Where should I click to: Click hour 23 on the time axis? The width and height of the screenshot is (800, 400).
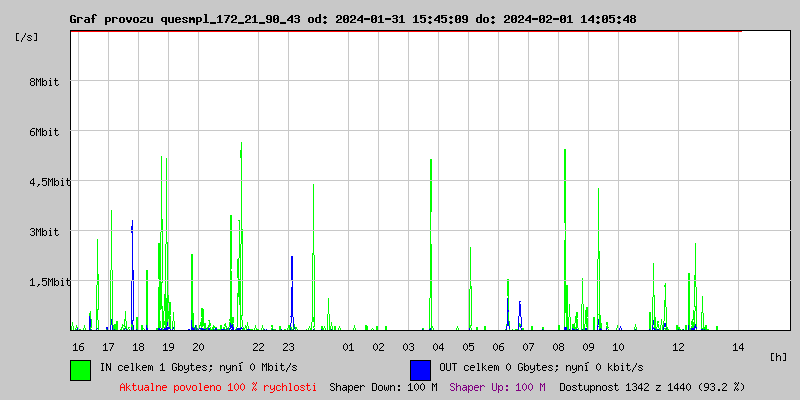pyautogui.click(x=288, y=347)
